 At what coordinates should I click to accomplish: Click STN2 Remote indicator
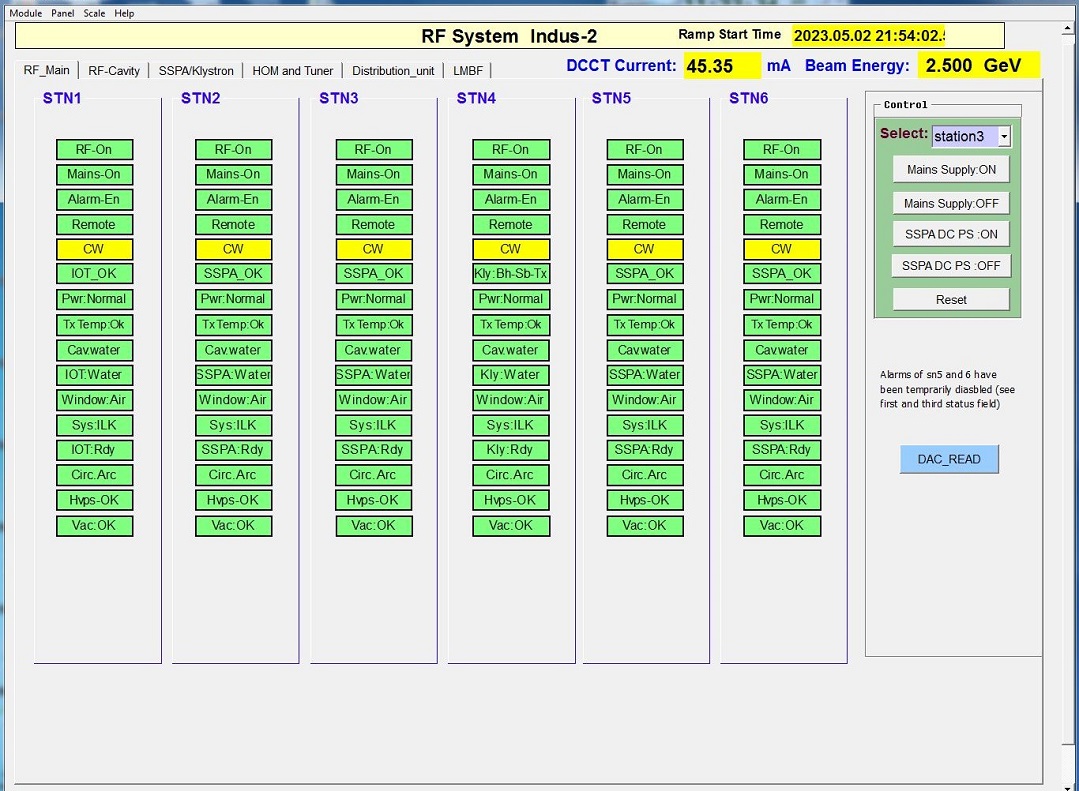233,224
